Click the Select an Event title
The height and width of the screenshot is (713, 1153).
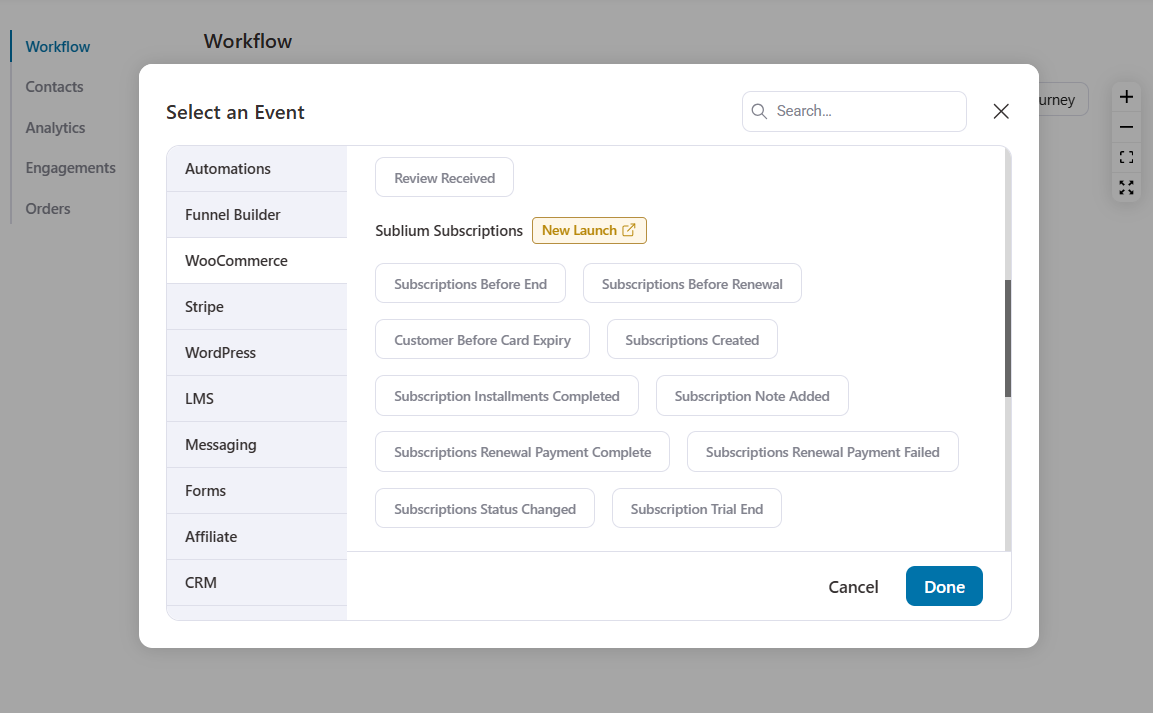(x=235, y=112)
